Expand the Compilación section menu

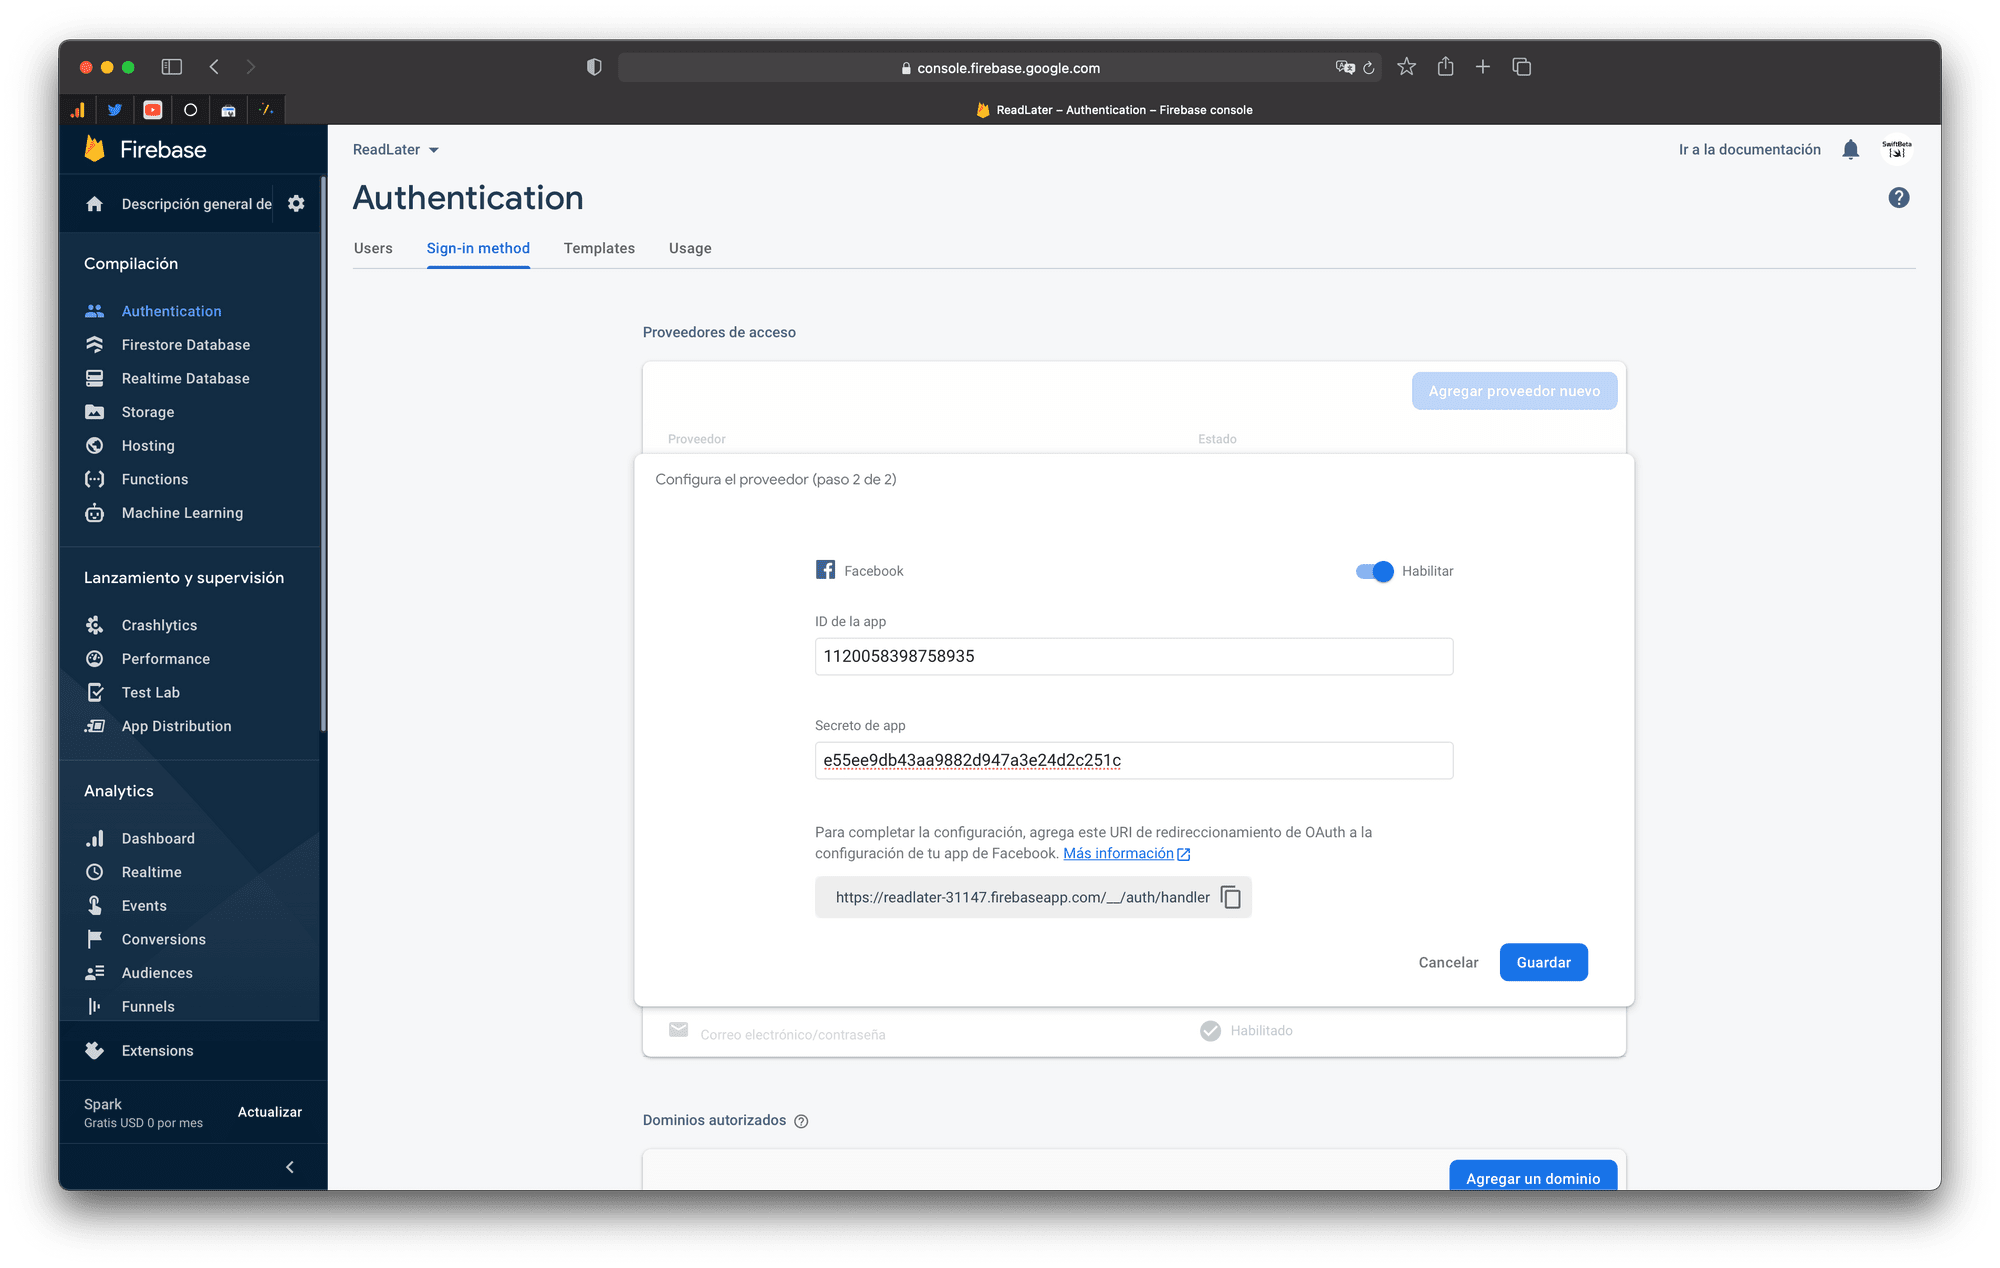pyautogui.click(x=133, y=264)
